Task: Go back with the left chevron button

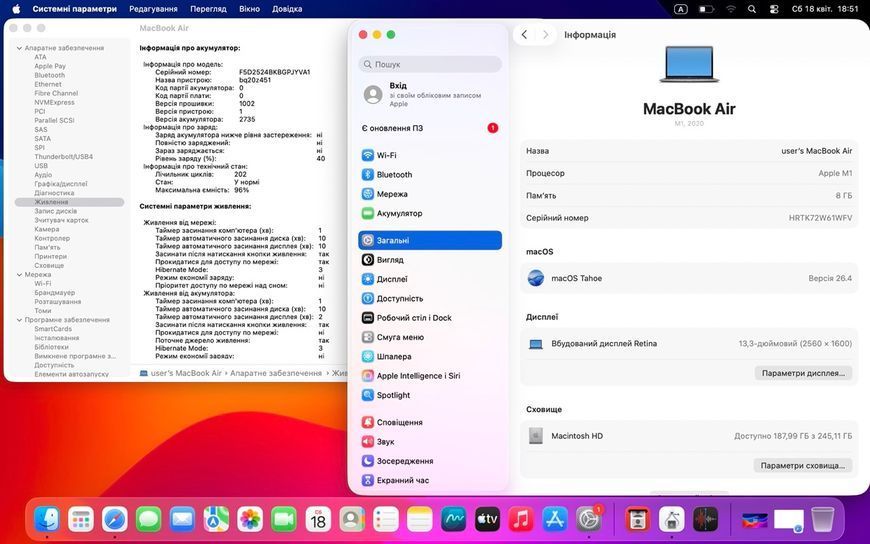Action: 524,34
